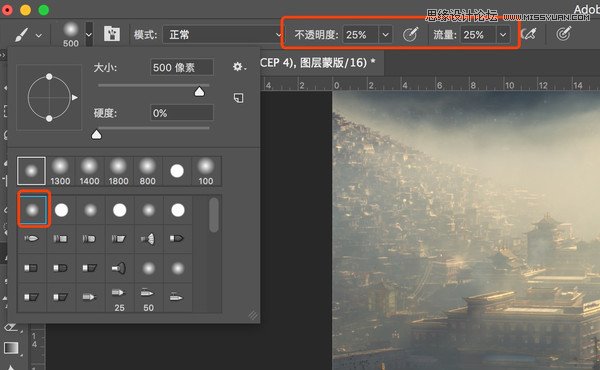This screenshot has height=370, width=600.
Task: Click the 500 brush preset preview
Action: (71, 34)
